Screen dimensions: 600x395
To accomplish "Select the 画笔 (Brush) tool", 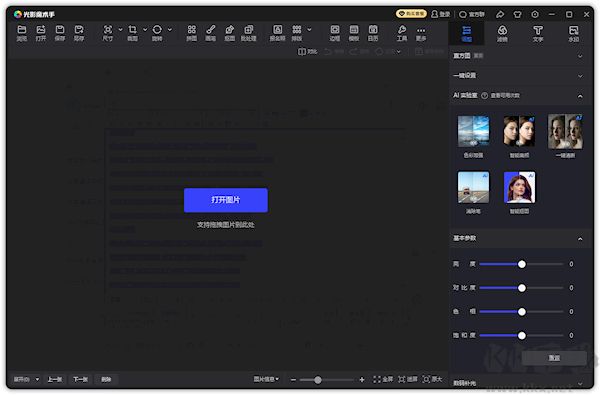I will [x=210, y=33].
